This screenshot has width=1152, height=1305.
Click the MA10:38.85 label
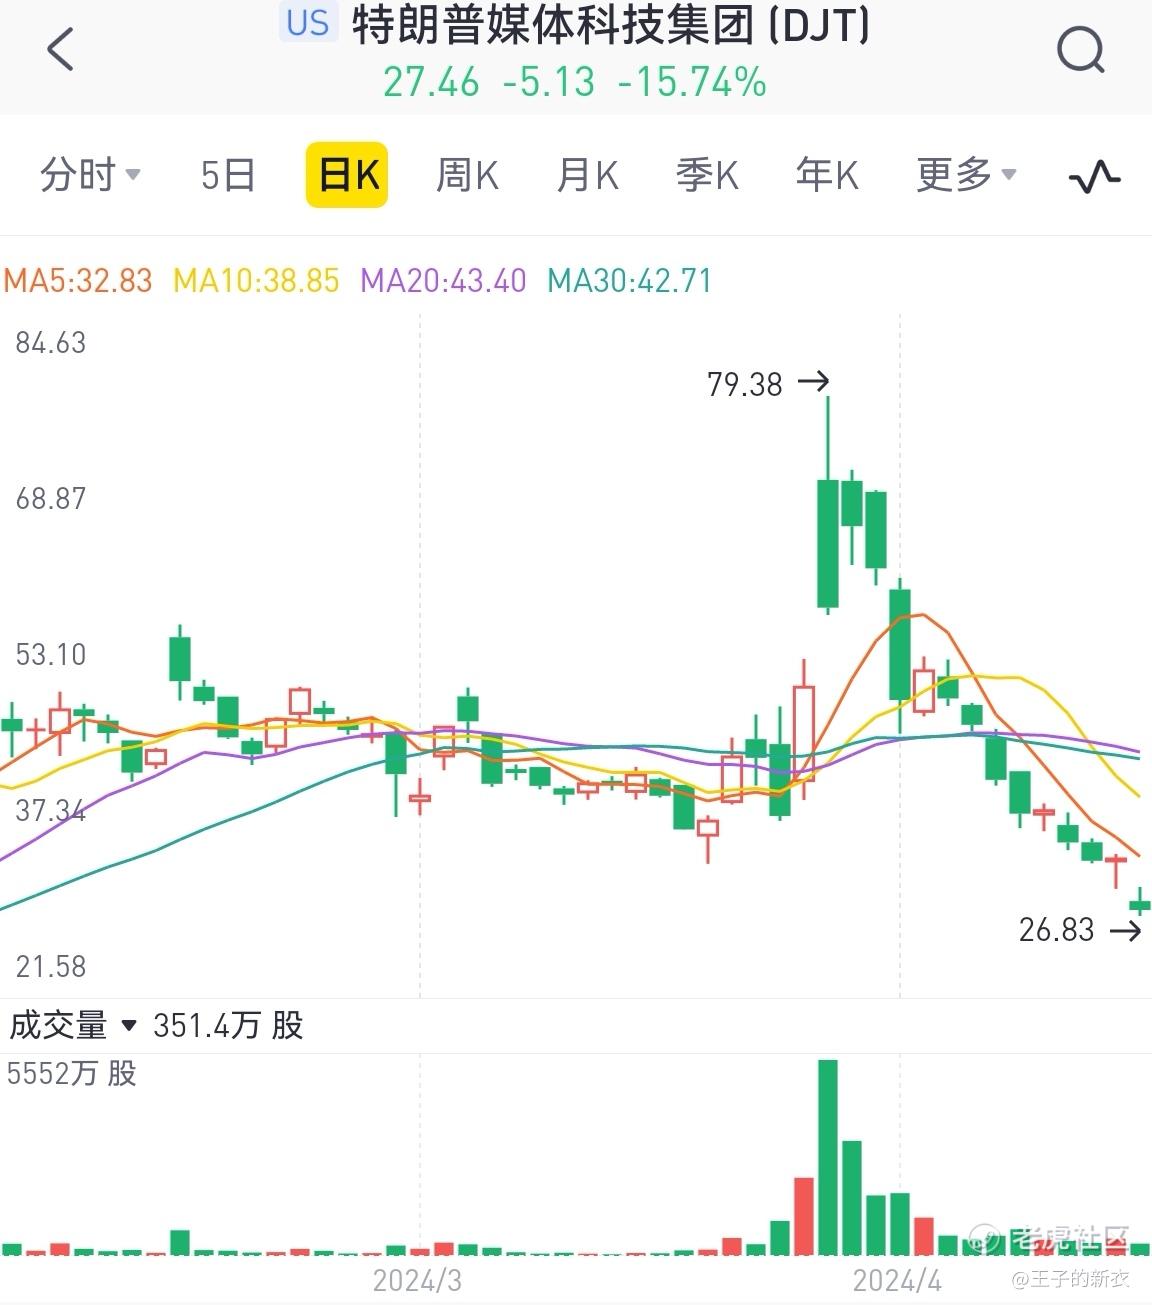coord(257,280)
